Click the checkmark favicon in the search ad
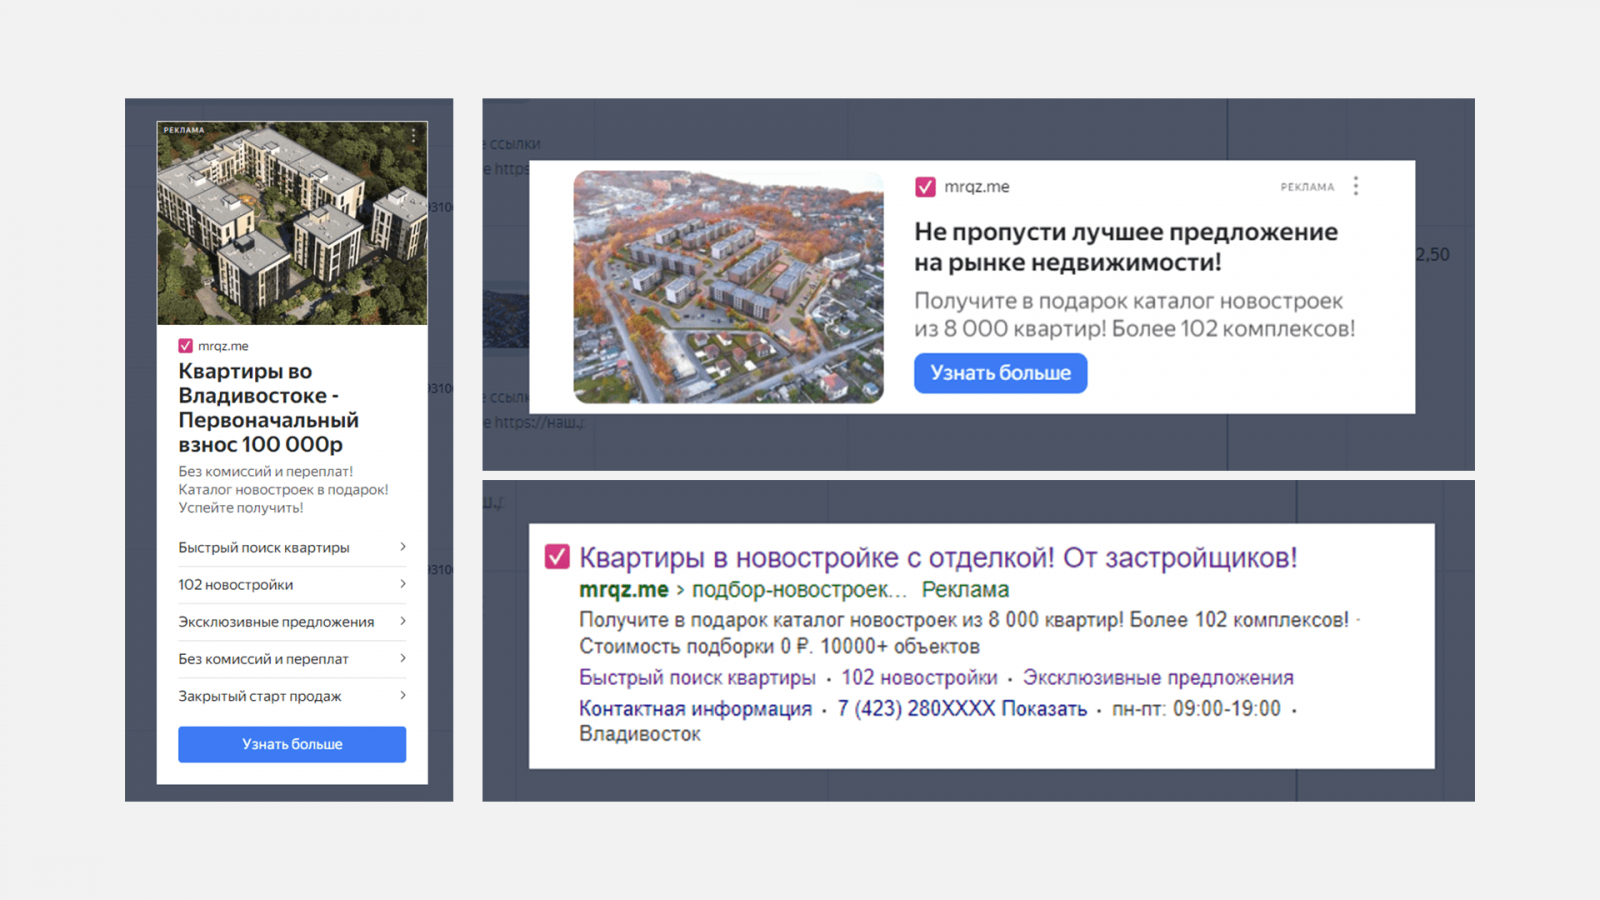The height and width of the screenshot is (900, 1600). point(557,557)
